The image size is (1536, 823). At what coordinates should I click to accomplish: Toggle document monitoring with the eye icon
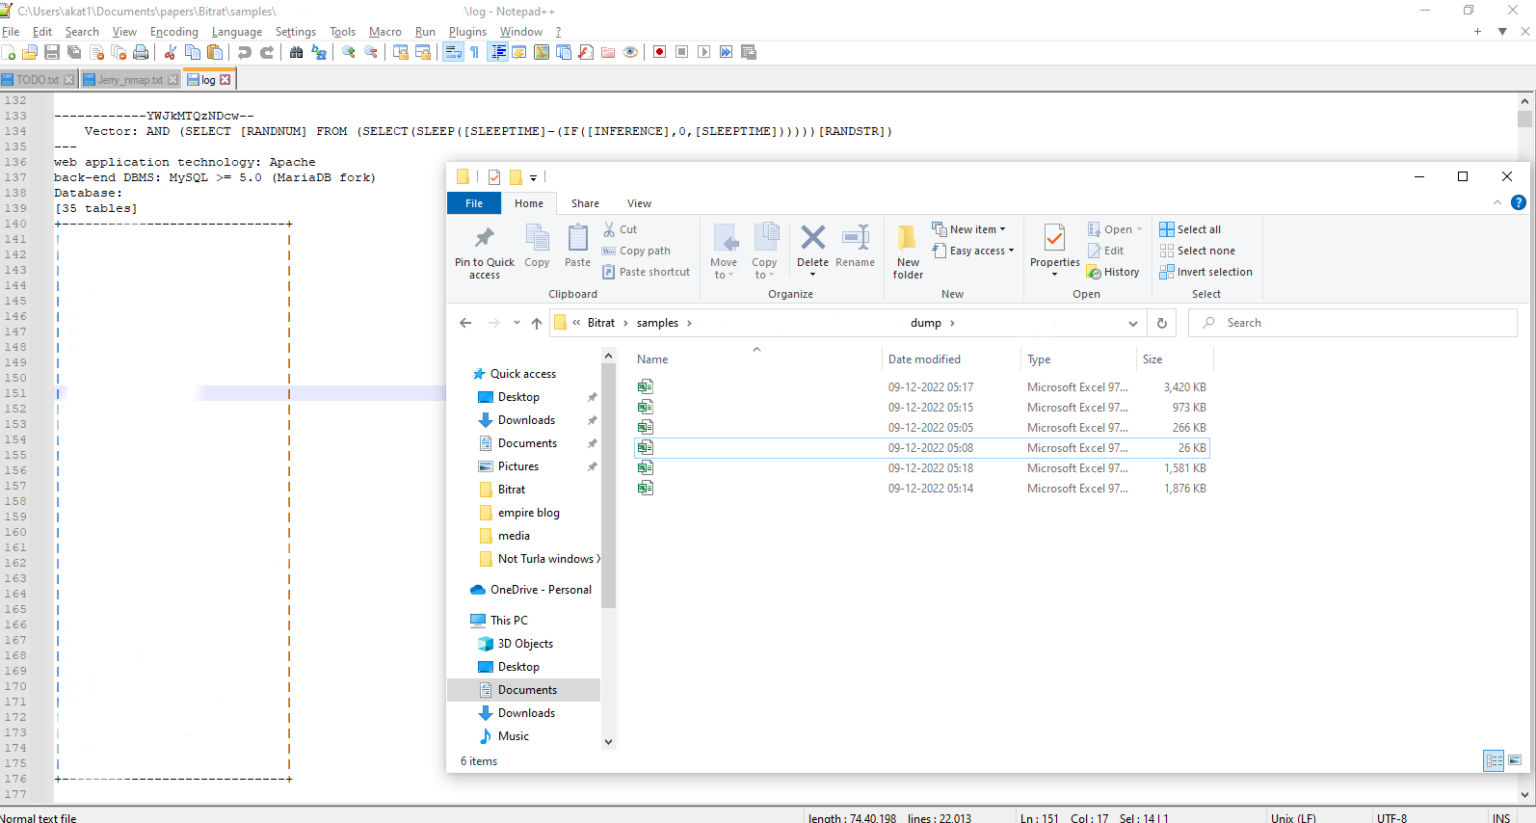point(629,51)
